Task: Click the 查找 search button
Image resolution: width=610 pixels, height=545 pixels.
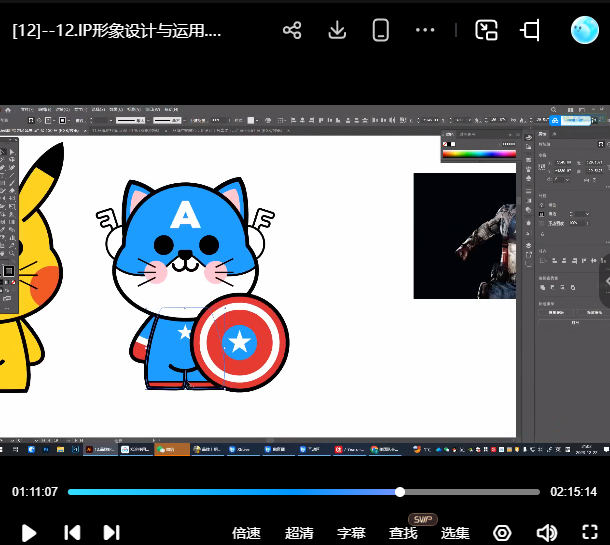Action: (403, 533)
